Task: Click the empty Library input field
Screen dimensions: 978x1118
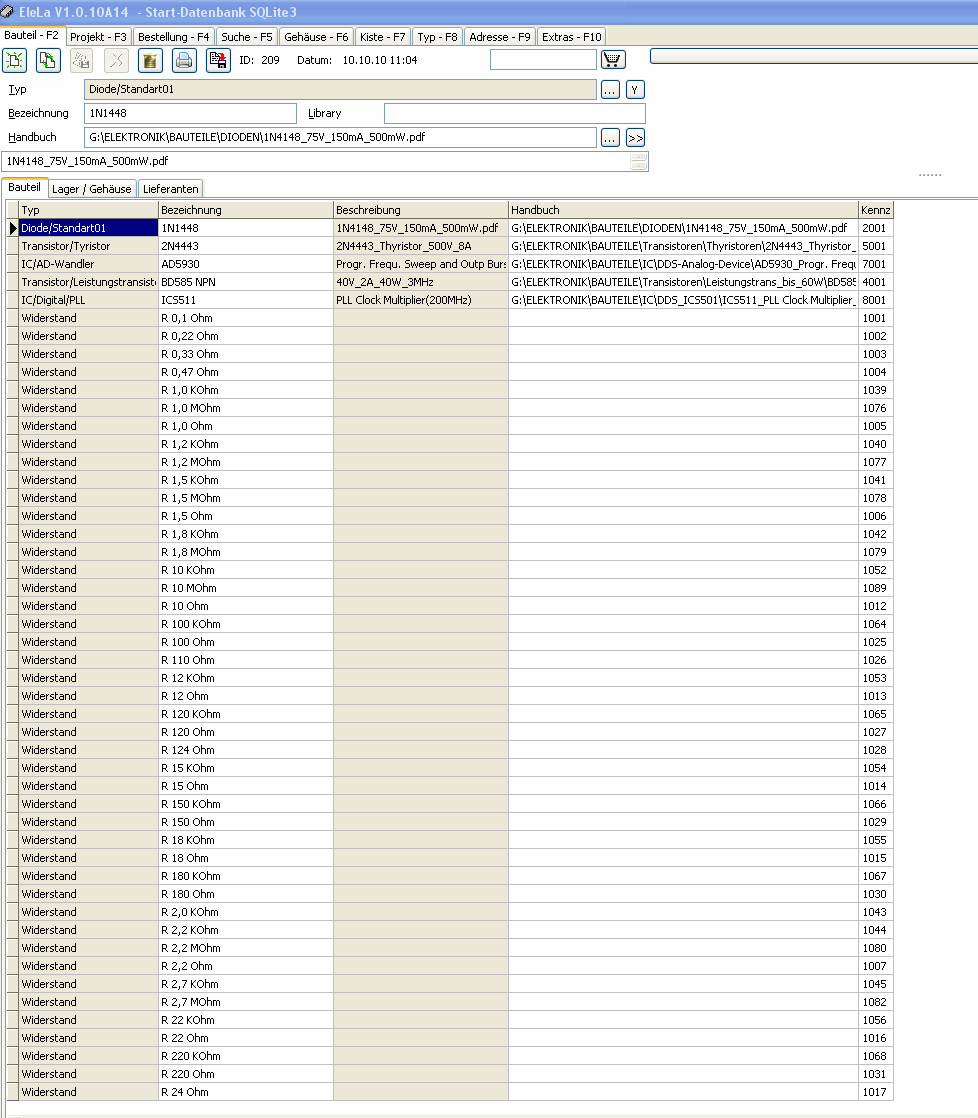Action: 515,113
